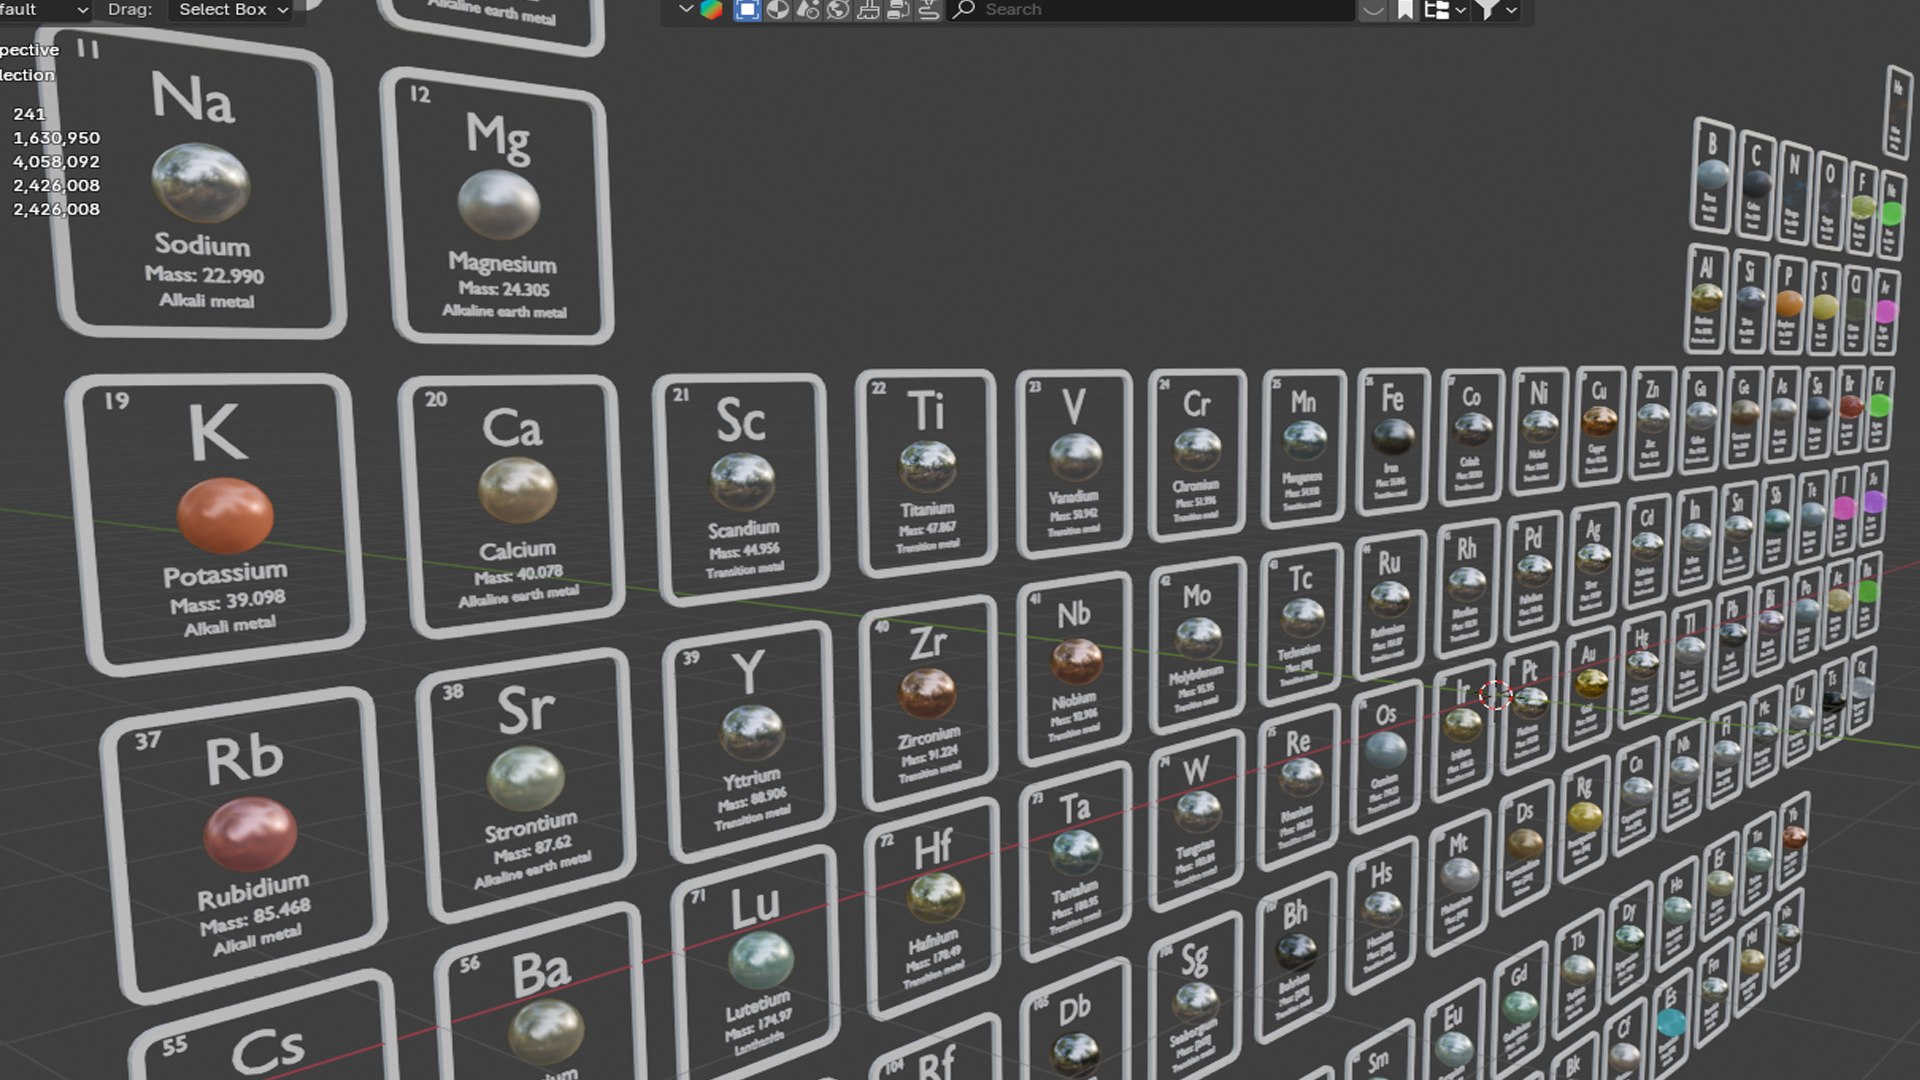Open the partially visible 'fault' orientation dropdown
The height and width of the screenshot is (1080, 1920).
[x=45, y=10]
